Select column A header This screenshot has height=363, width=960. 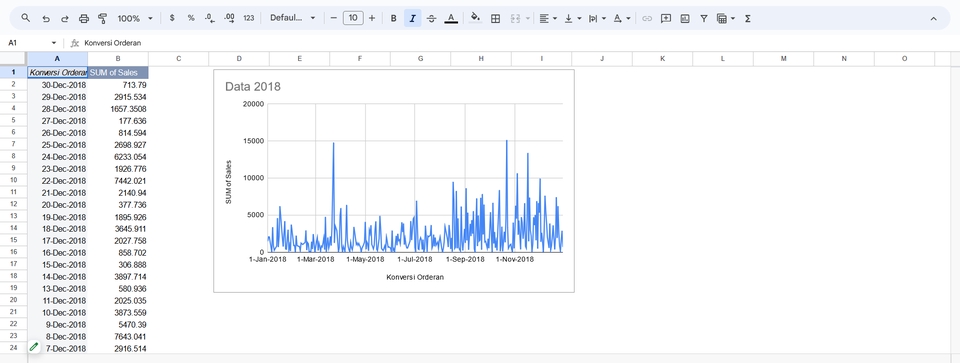click(x=57, y=59)
